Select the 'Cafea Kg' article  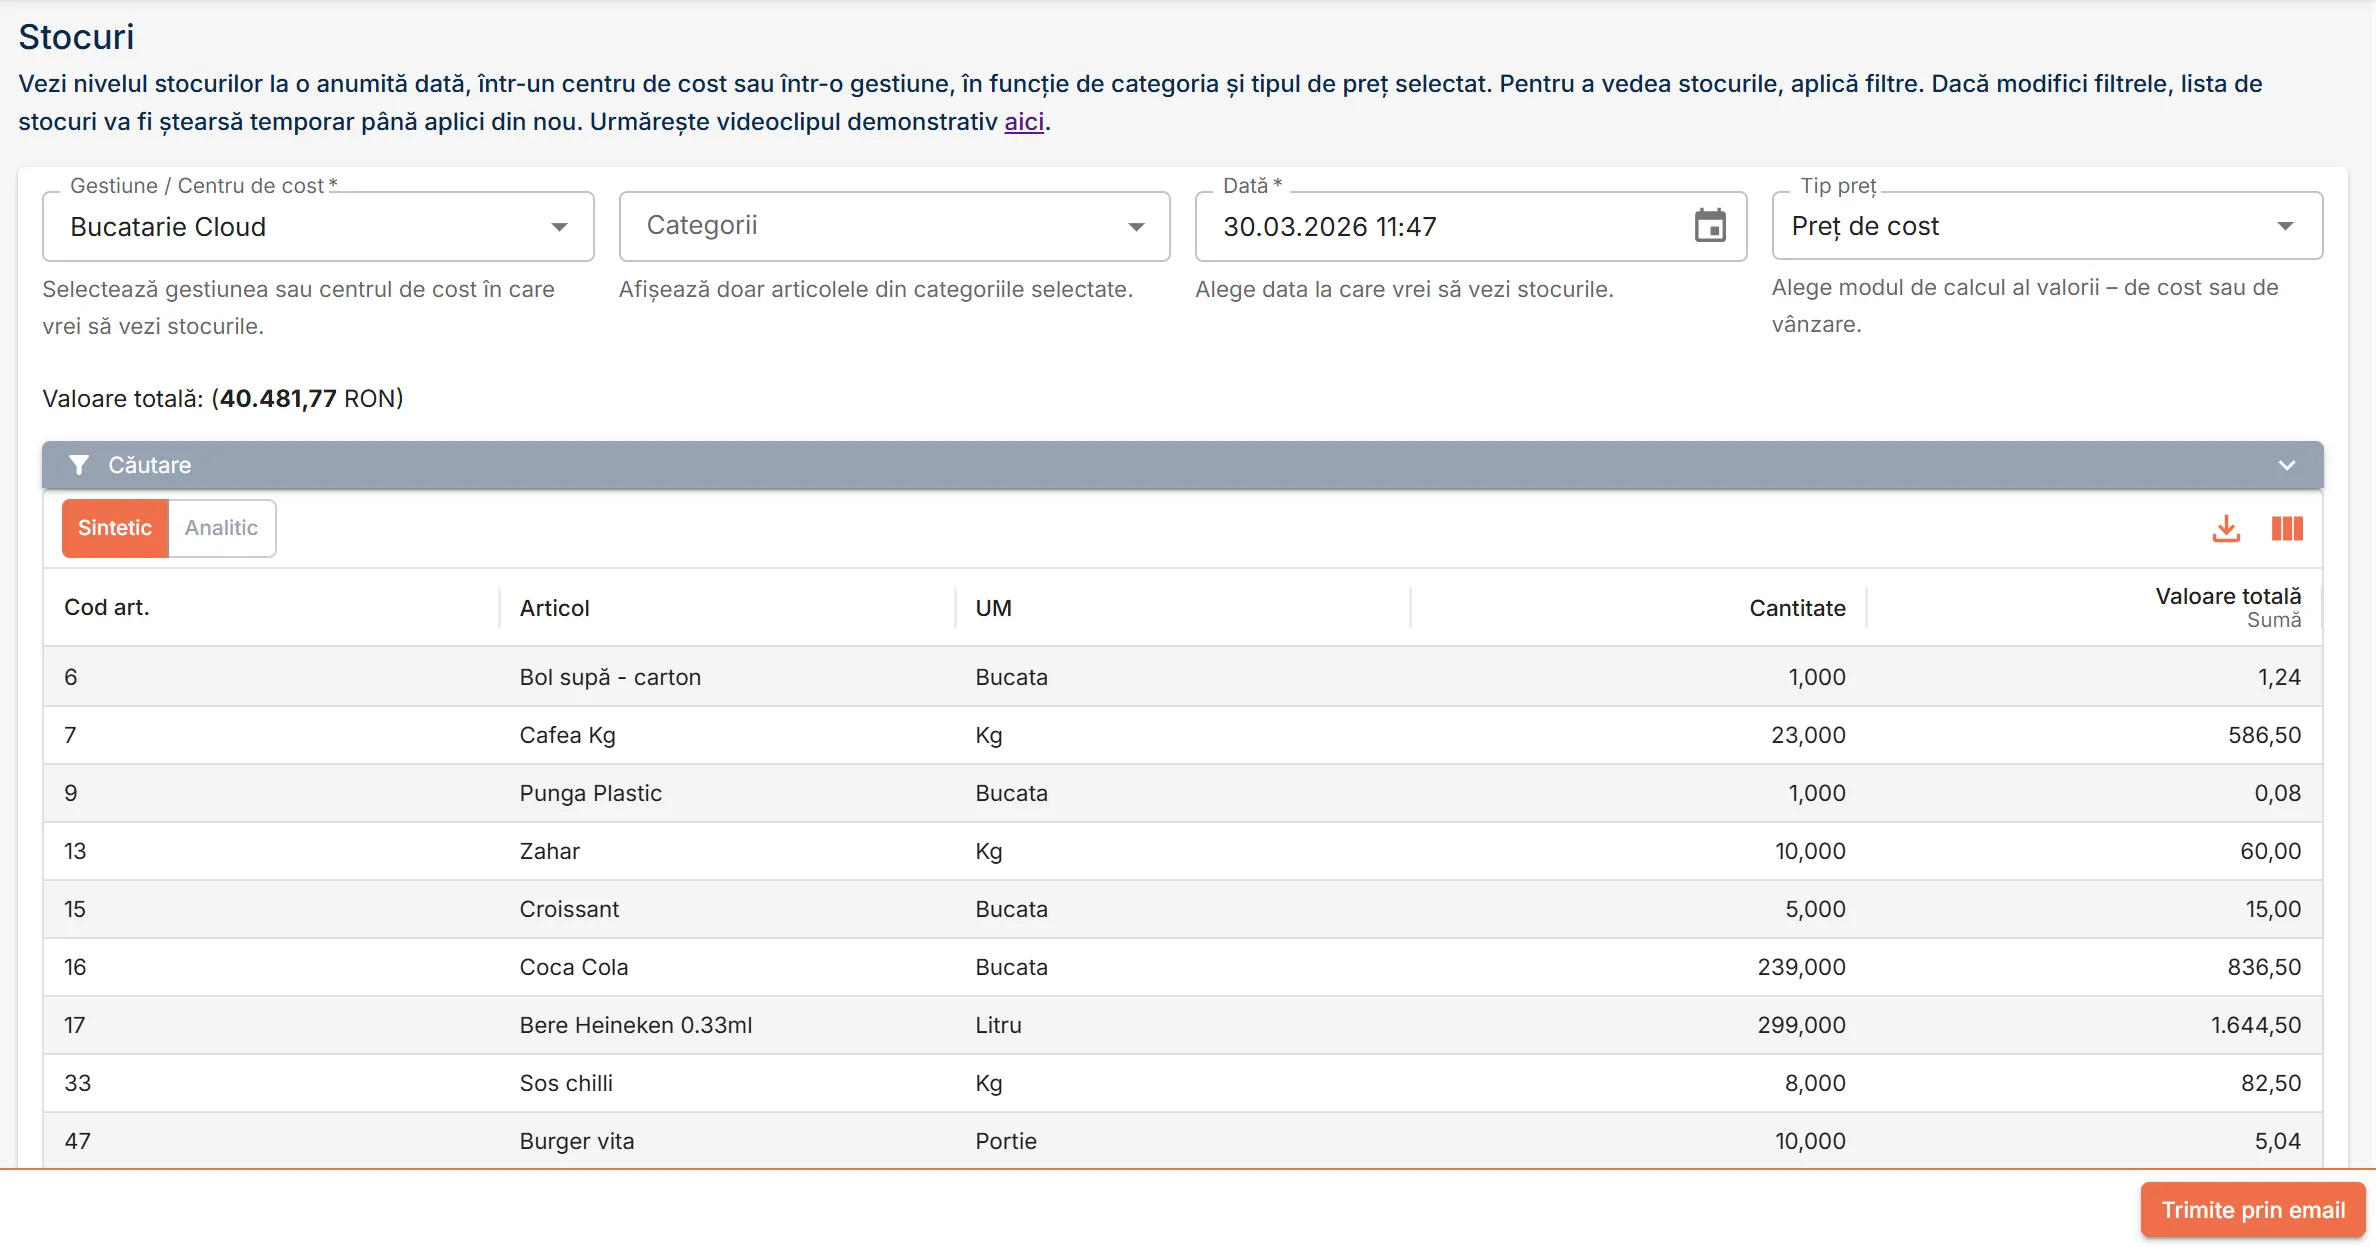click(x=567, y=735)
